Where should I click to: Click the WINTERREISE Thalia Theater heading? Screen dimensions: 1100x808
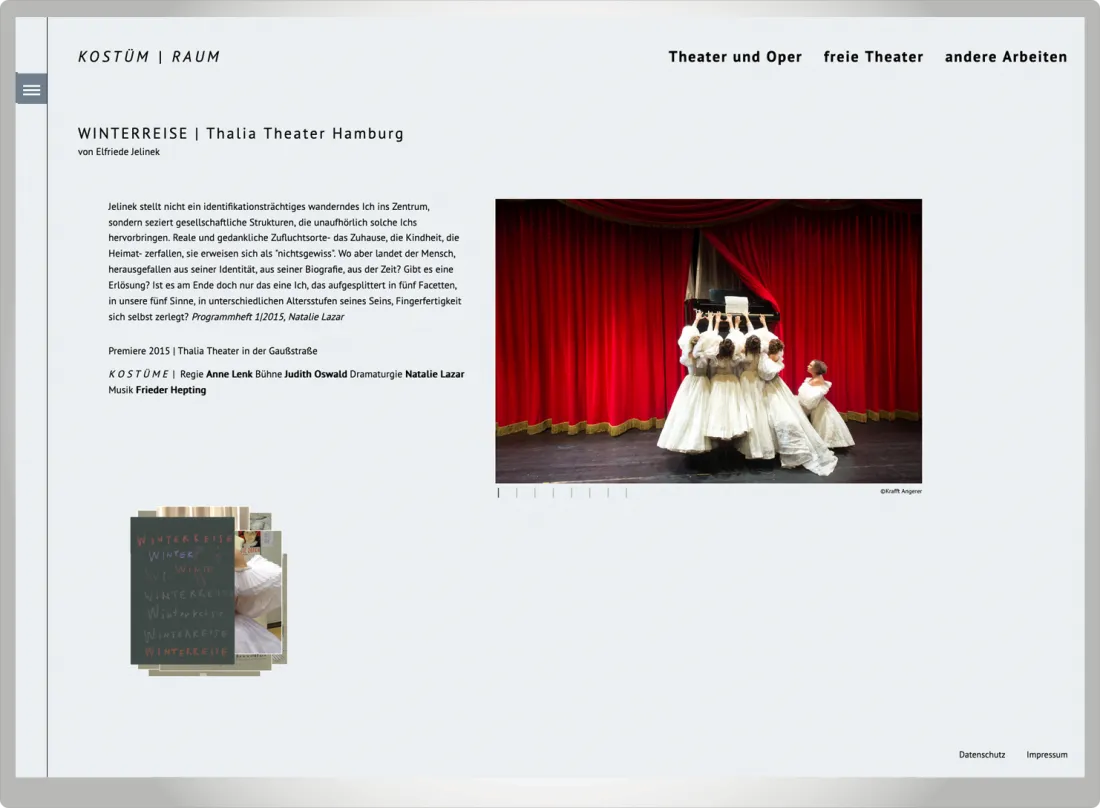point(240,133)
